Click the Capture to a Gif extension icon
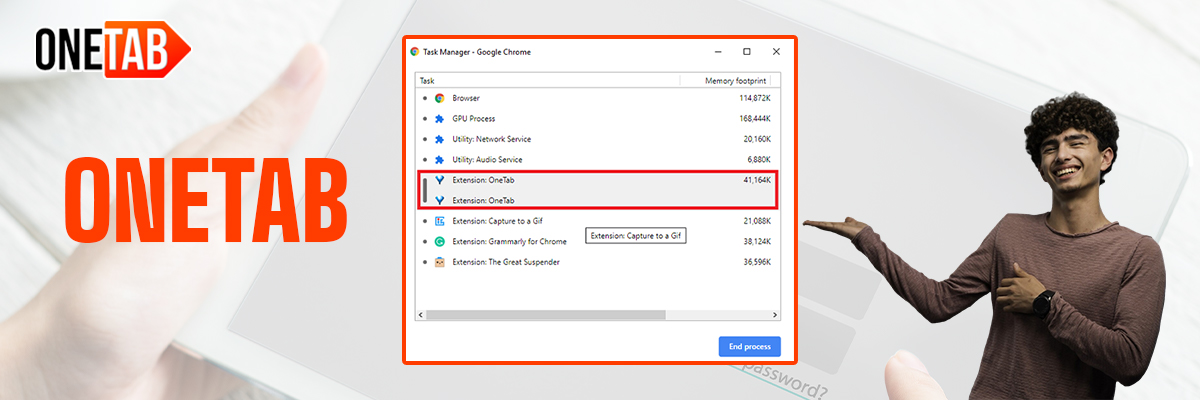 (x=439, y=221)
